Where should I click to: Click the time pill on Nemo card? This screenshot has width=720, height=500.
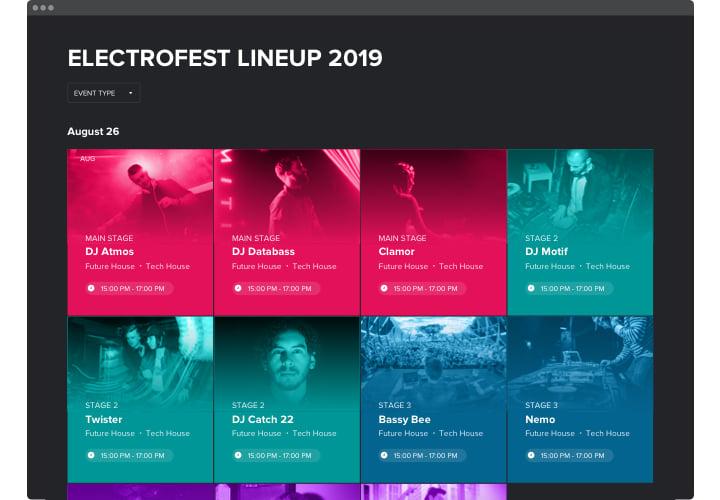tap(568, 455)
